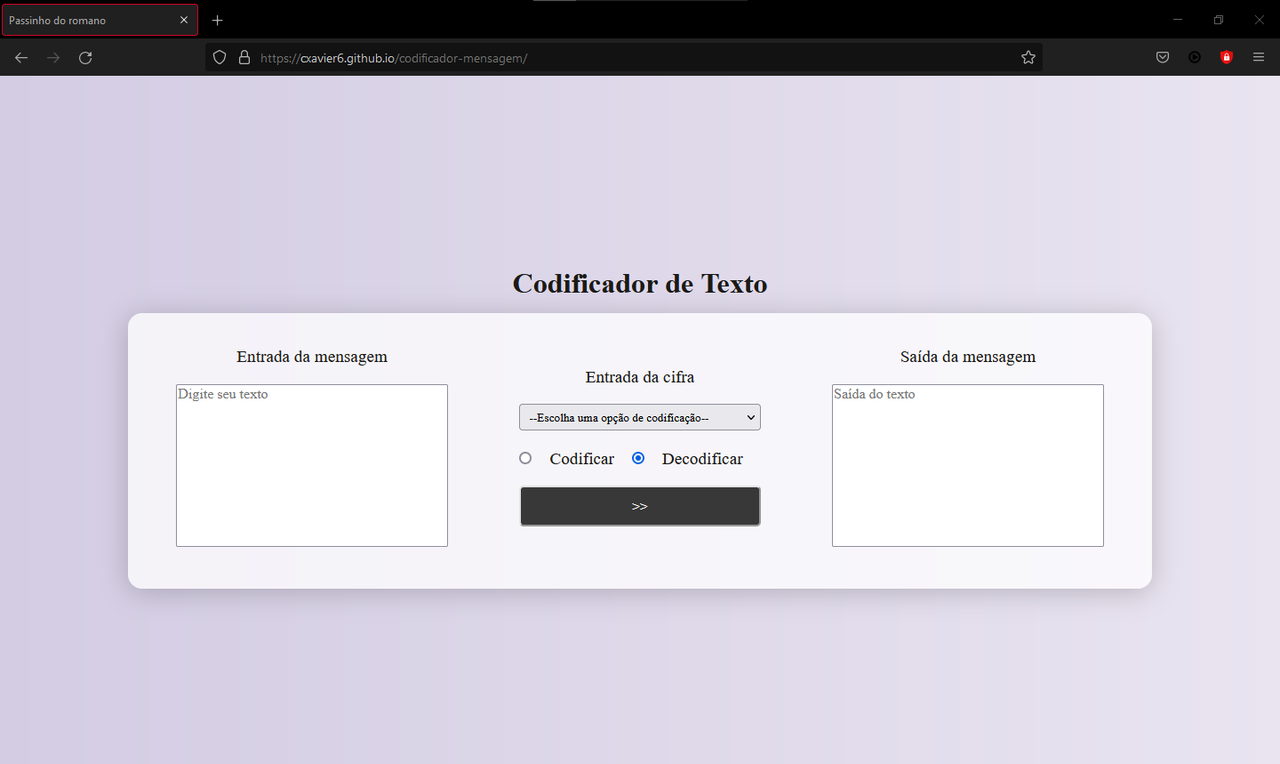Select the Codificar radio button
Viewport: 1280px width, 764px height.
[525, 458]
